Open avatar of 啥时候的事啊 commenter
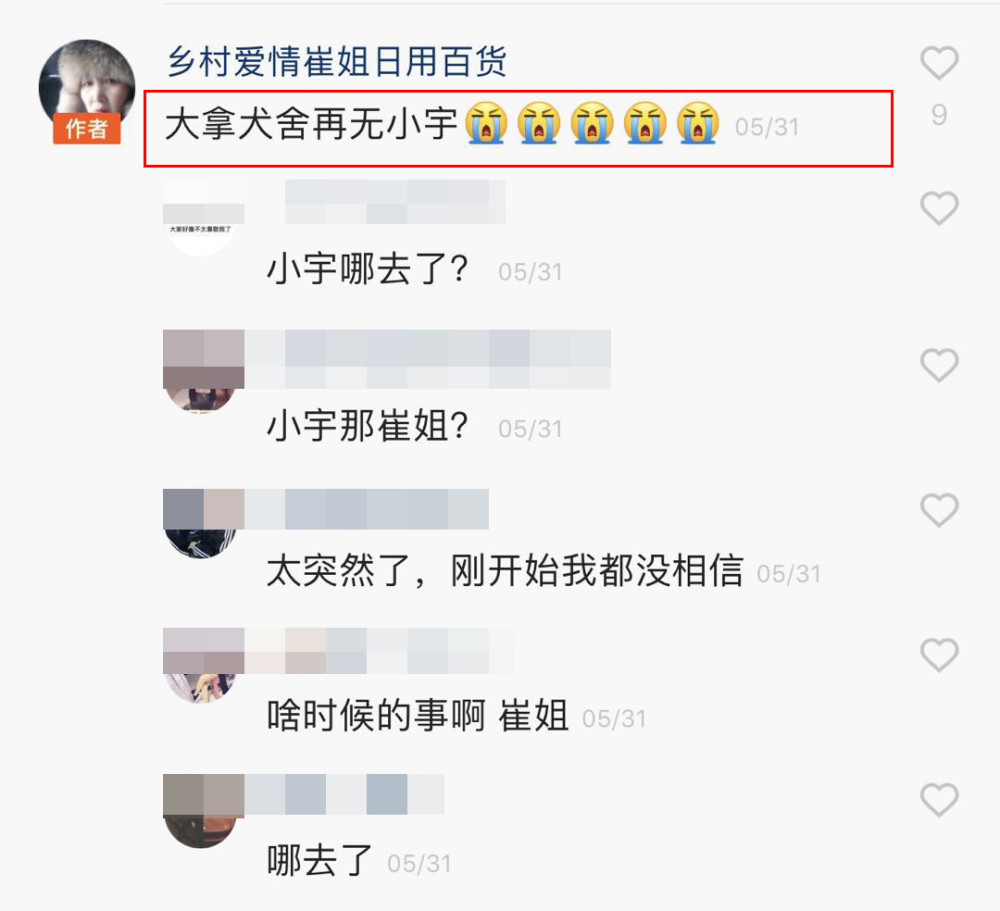 coord(201,665)
